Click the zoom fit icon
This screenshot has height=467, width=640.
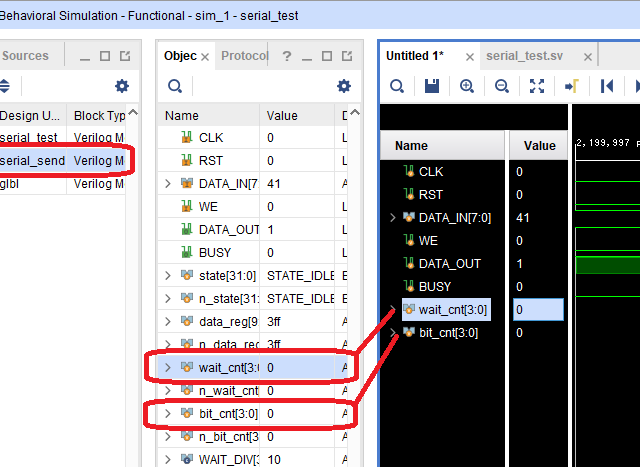coord(537,86)
